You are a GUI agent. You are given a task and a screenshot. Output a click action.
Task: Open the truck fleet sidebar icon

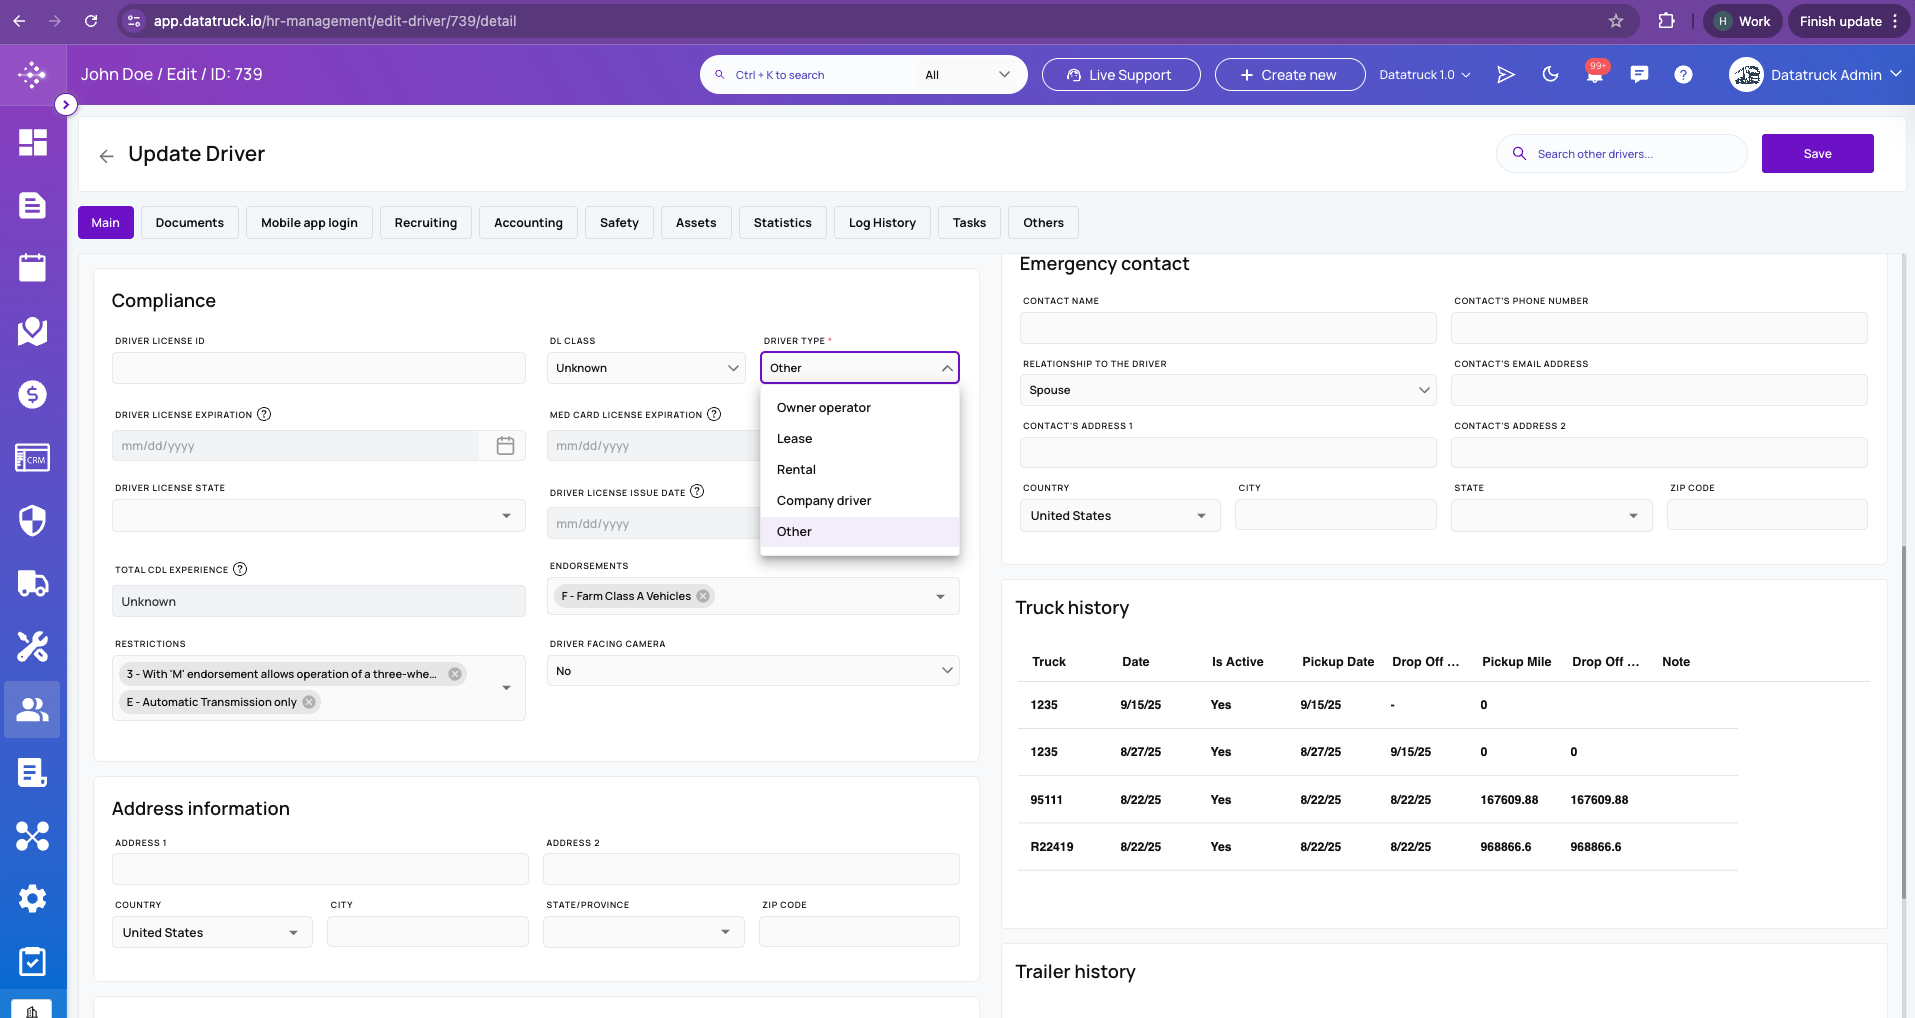point(33,584)
